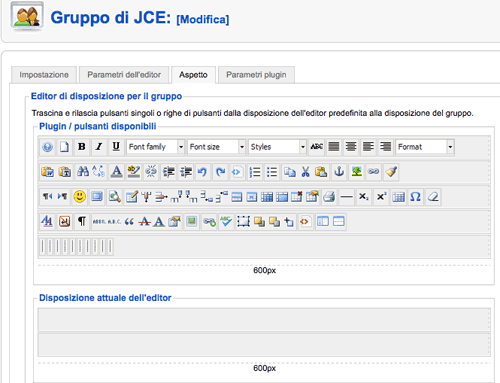Click the Preview magnifier icon

click(x=115, y=197)
